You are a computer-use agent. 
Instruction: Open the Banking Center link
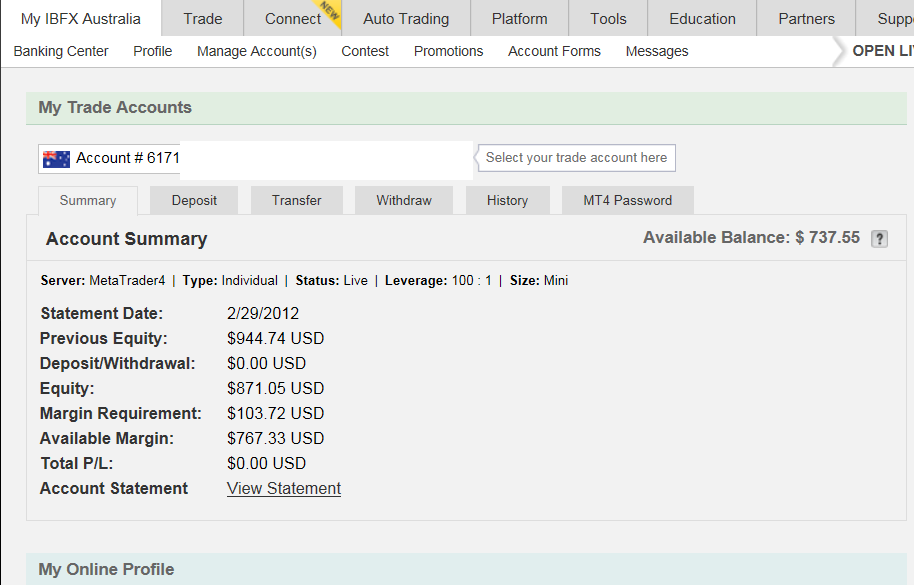click(61, 51)
